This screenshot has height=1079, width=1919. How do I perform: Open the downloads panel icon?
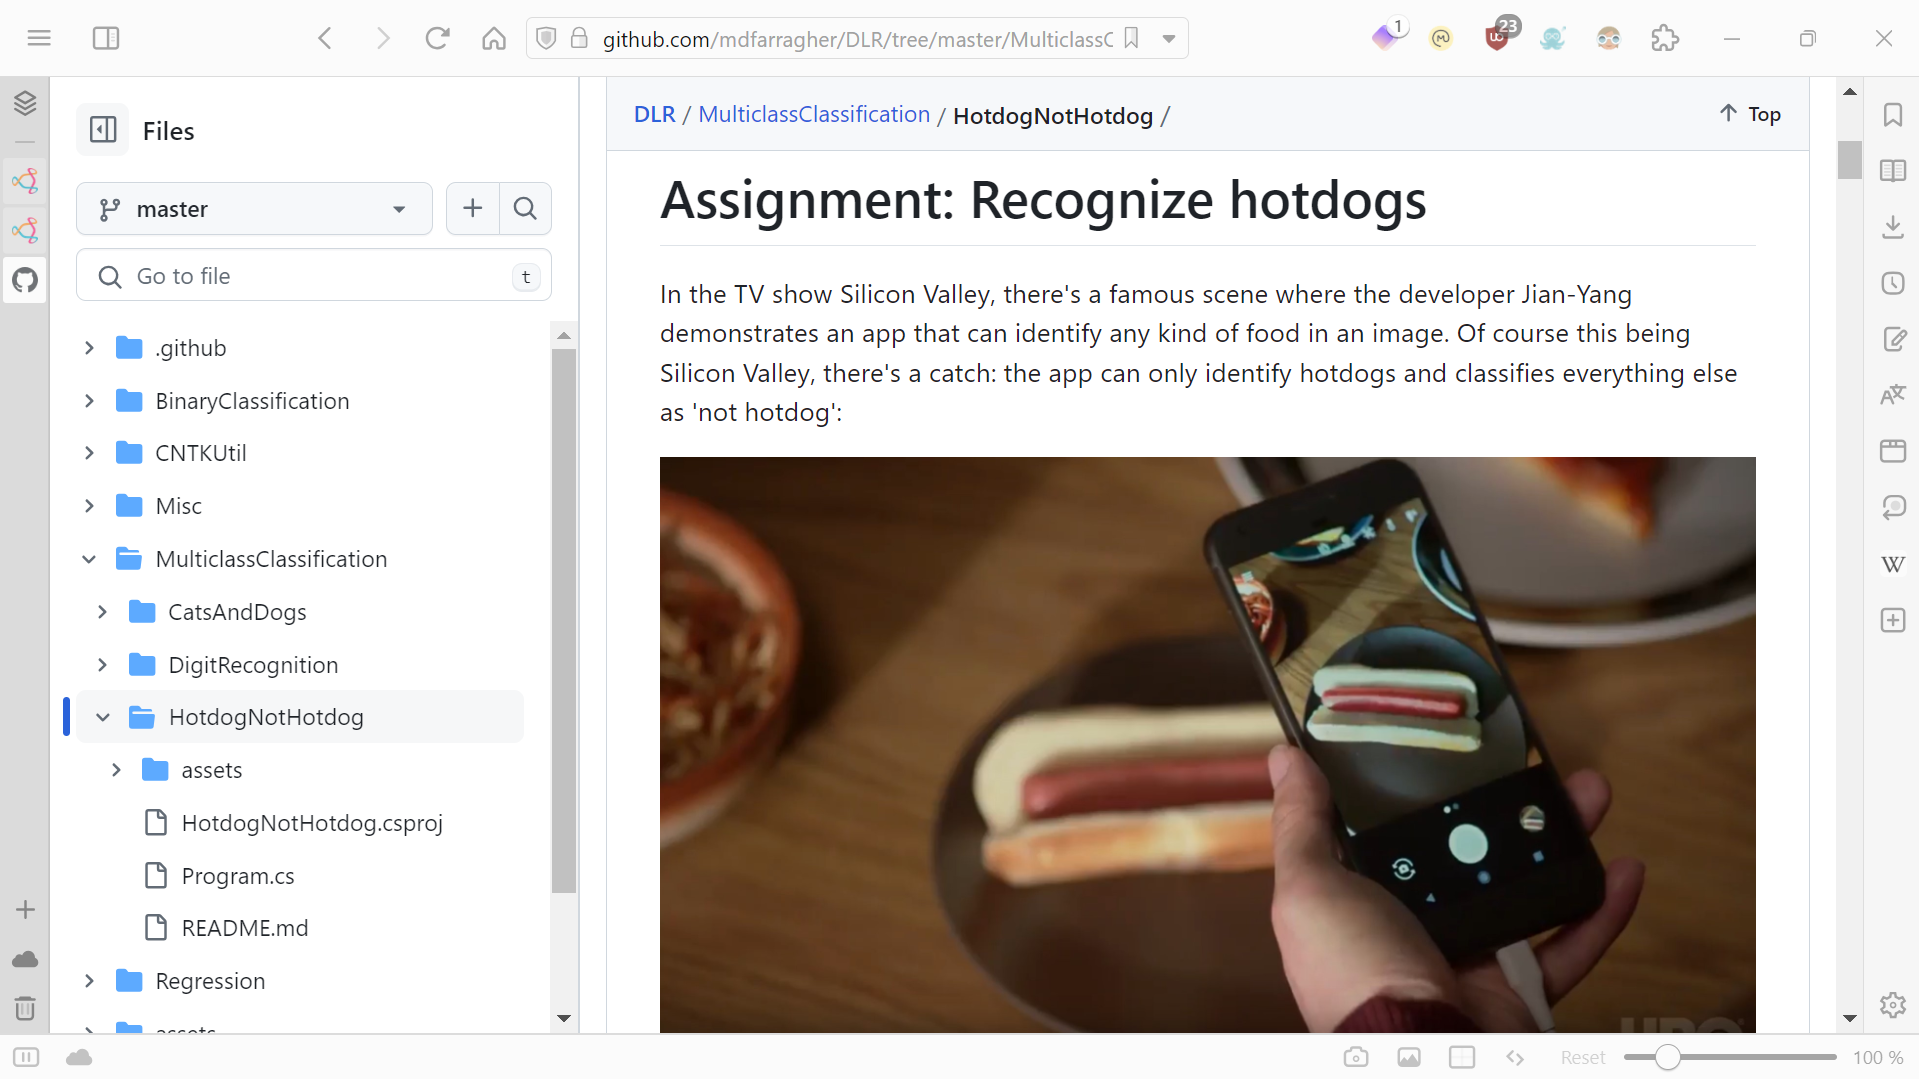tap(1892, 227)
